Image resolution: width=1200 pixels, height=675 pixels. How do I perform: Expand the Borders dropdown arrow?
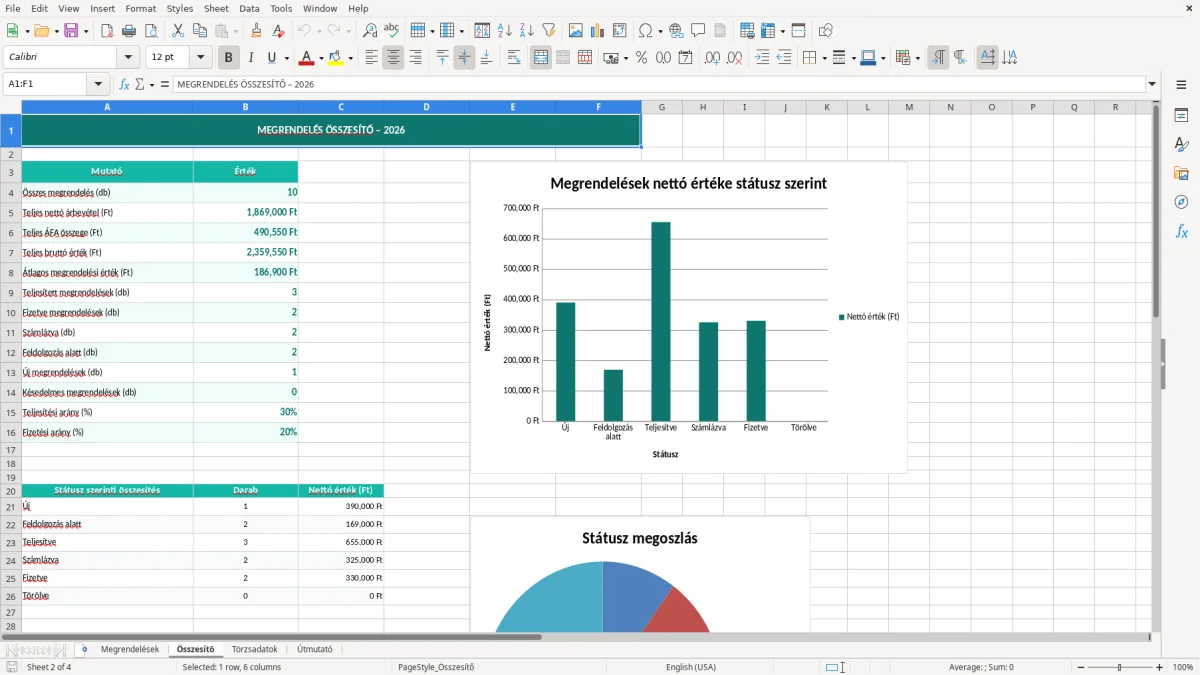(x=824, y=58)
